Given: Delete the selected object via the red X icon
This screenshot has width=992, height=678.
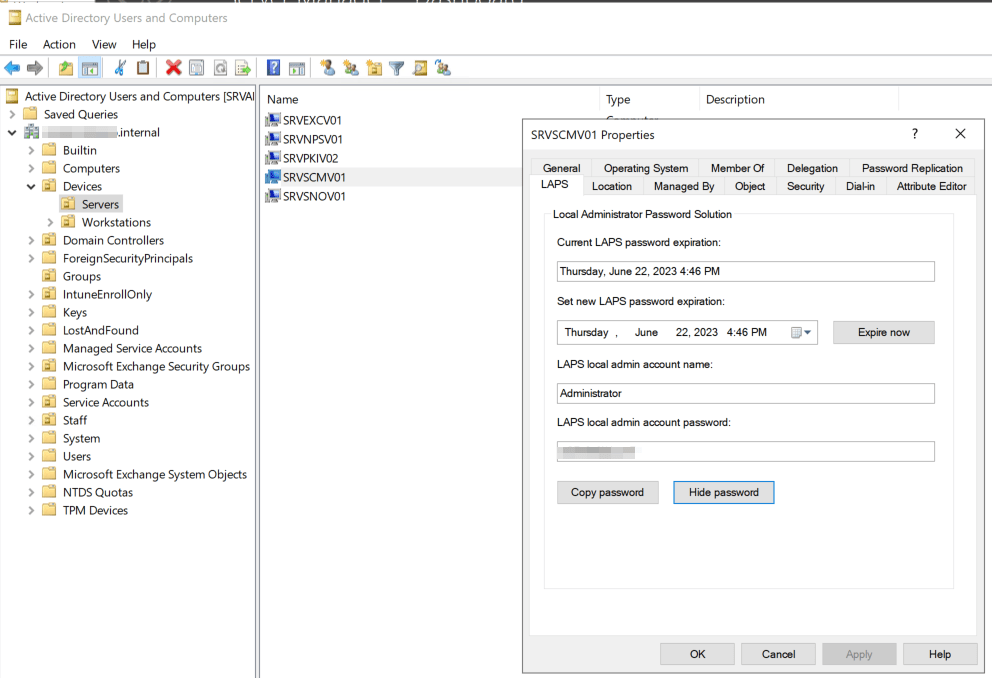Looking at the screenshot, I should click(173, 68).
